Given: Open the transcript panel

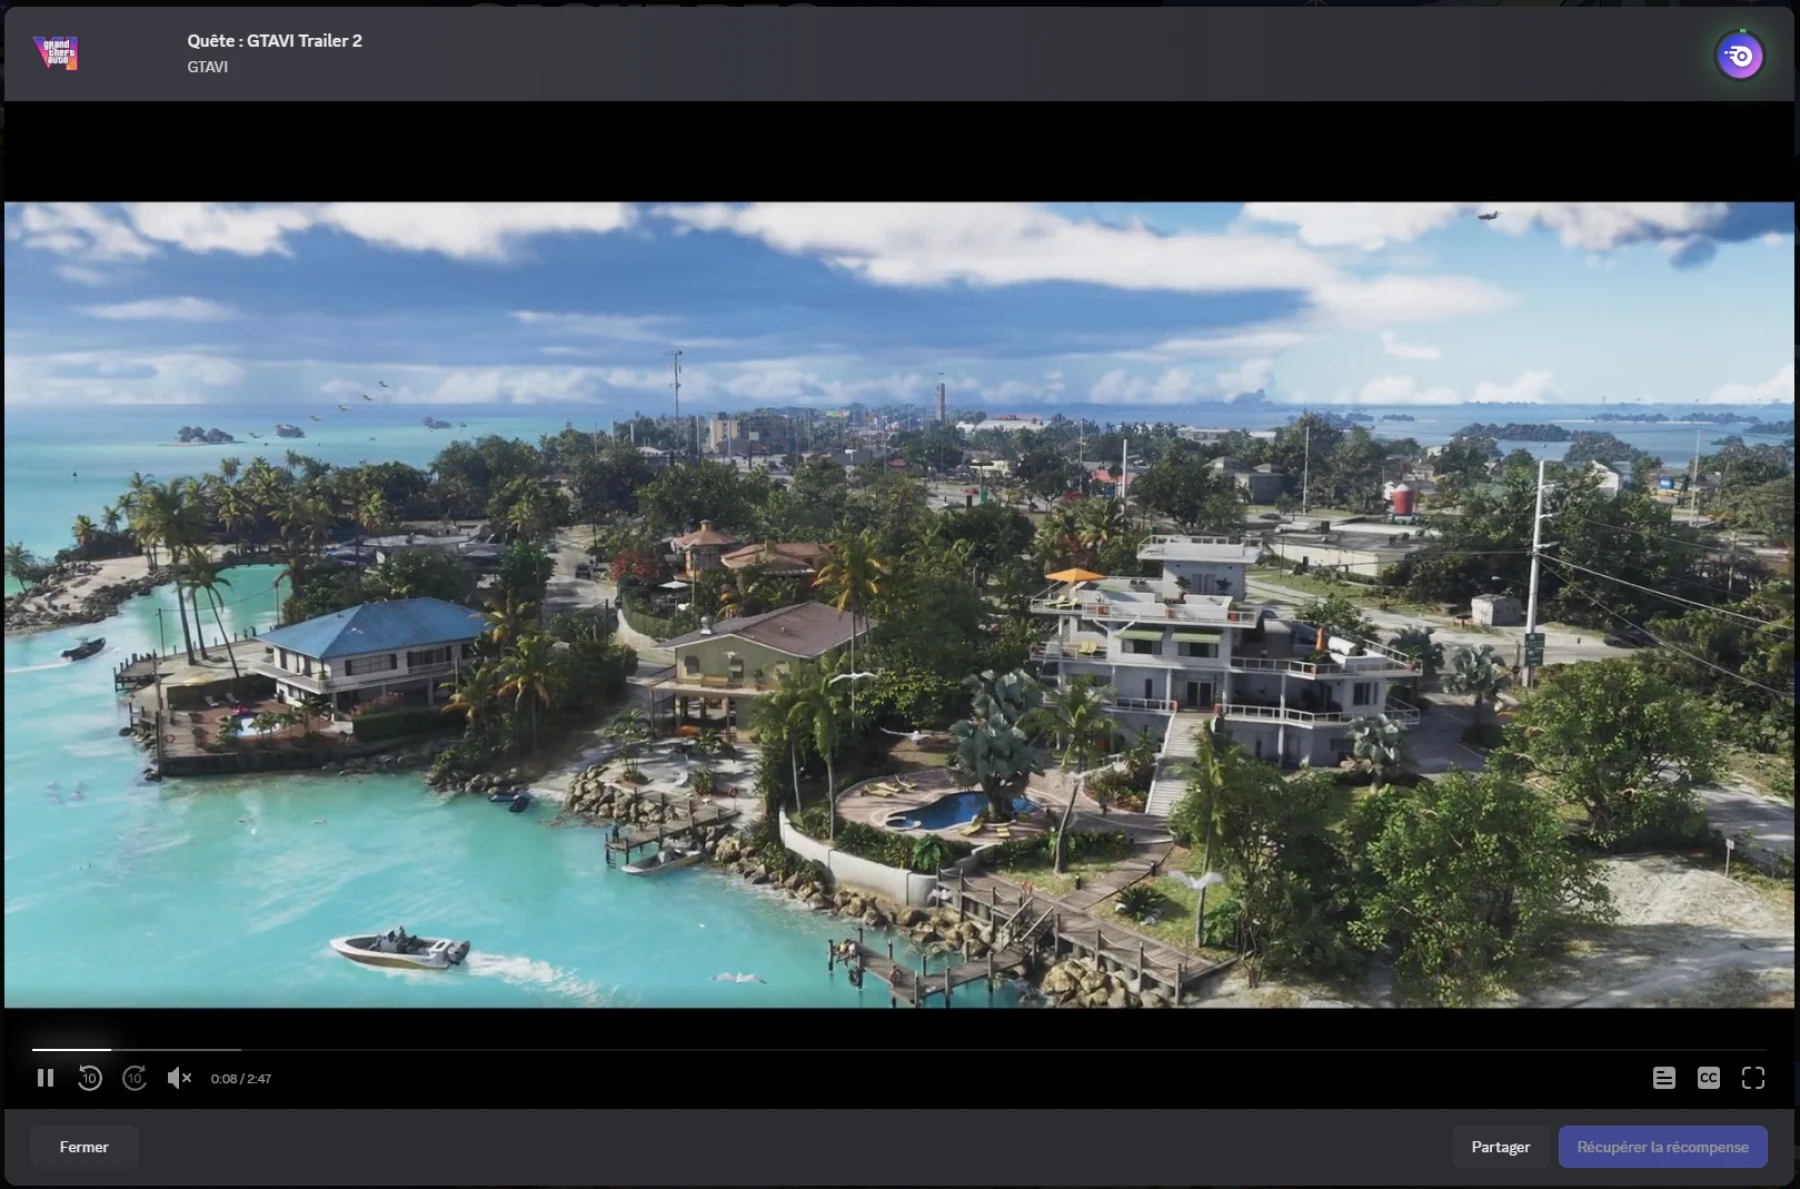Looking at the screenshot, I should coord(1665,1078).
